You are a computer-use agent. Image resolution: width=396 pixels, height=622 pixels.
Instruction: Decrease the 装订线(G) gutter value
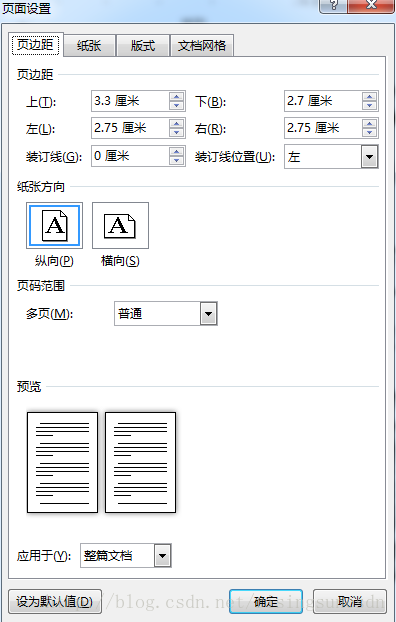coord(177,160)
